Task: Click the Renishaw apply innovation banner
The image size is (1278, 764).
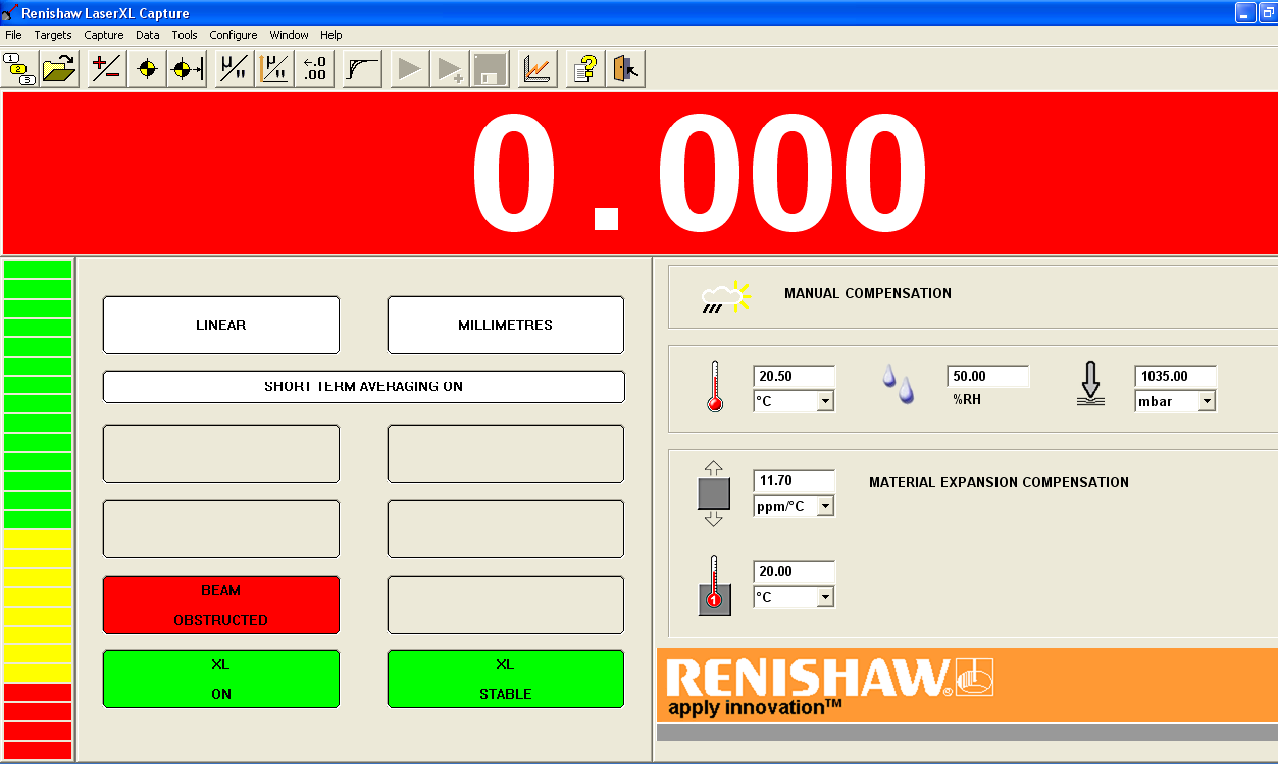Action: pyautogui.click(x=967, y=685)
